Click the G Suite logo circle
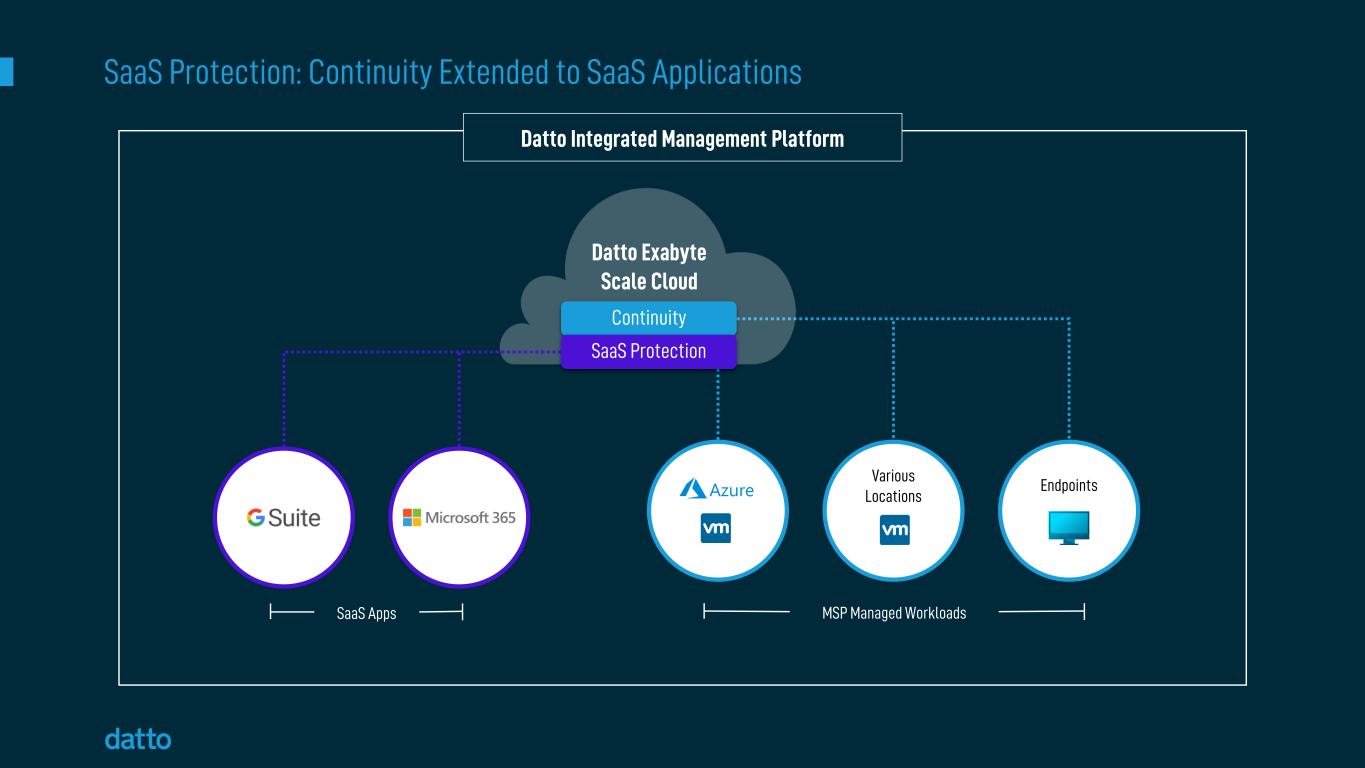This screenshot has width=1365, height=768. point(284,517)
